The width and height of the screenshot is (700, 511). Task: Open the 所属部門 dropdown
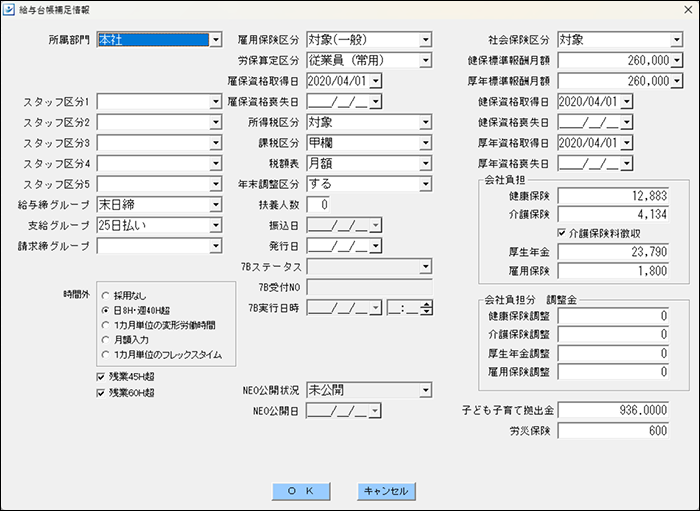coord(215,40)
